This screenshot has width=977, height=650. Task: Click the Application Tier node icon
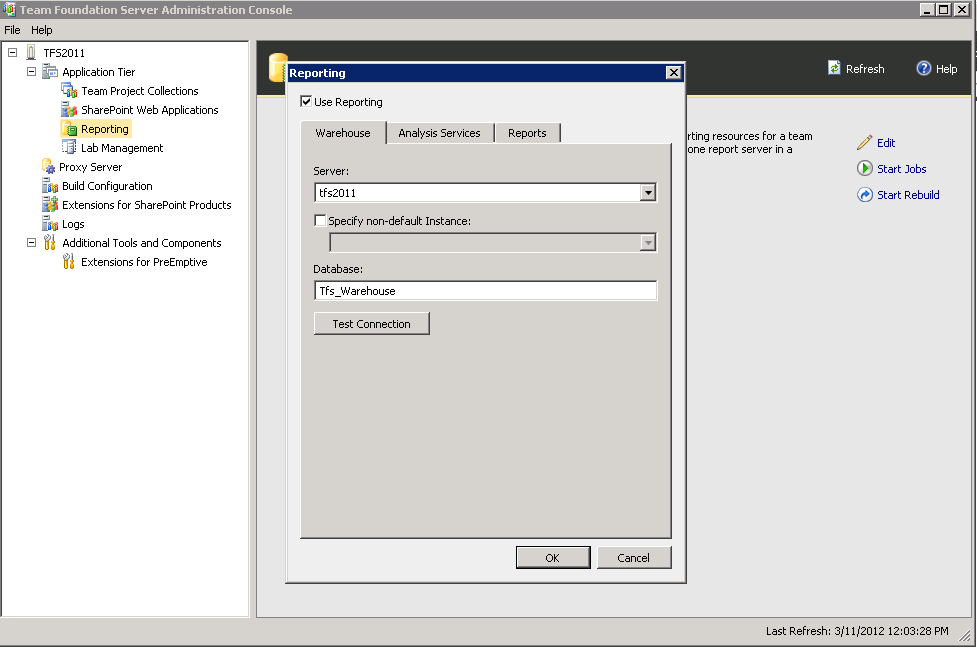click(x=50, y=72)
